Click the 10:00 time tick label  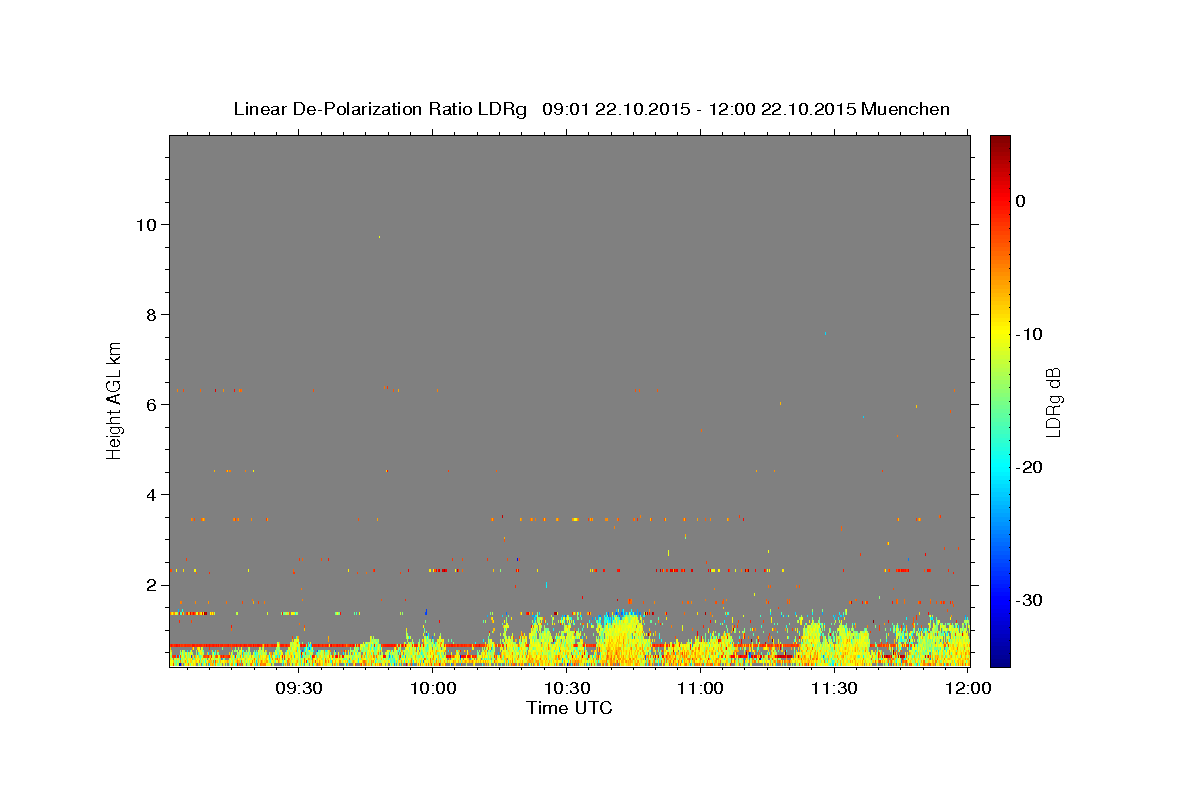click(x=432, y=689)
